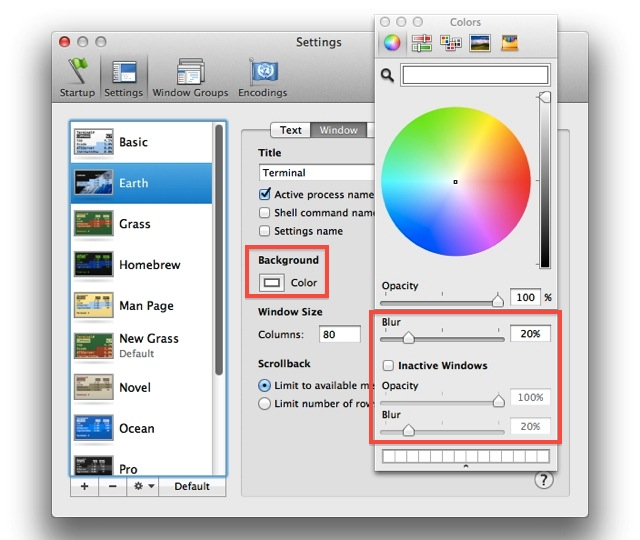Enable the Shell command name checkbox

point(265,213)
